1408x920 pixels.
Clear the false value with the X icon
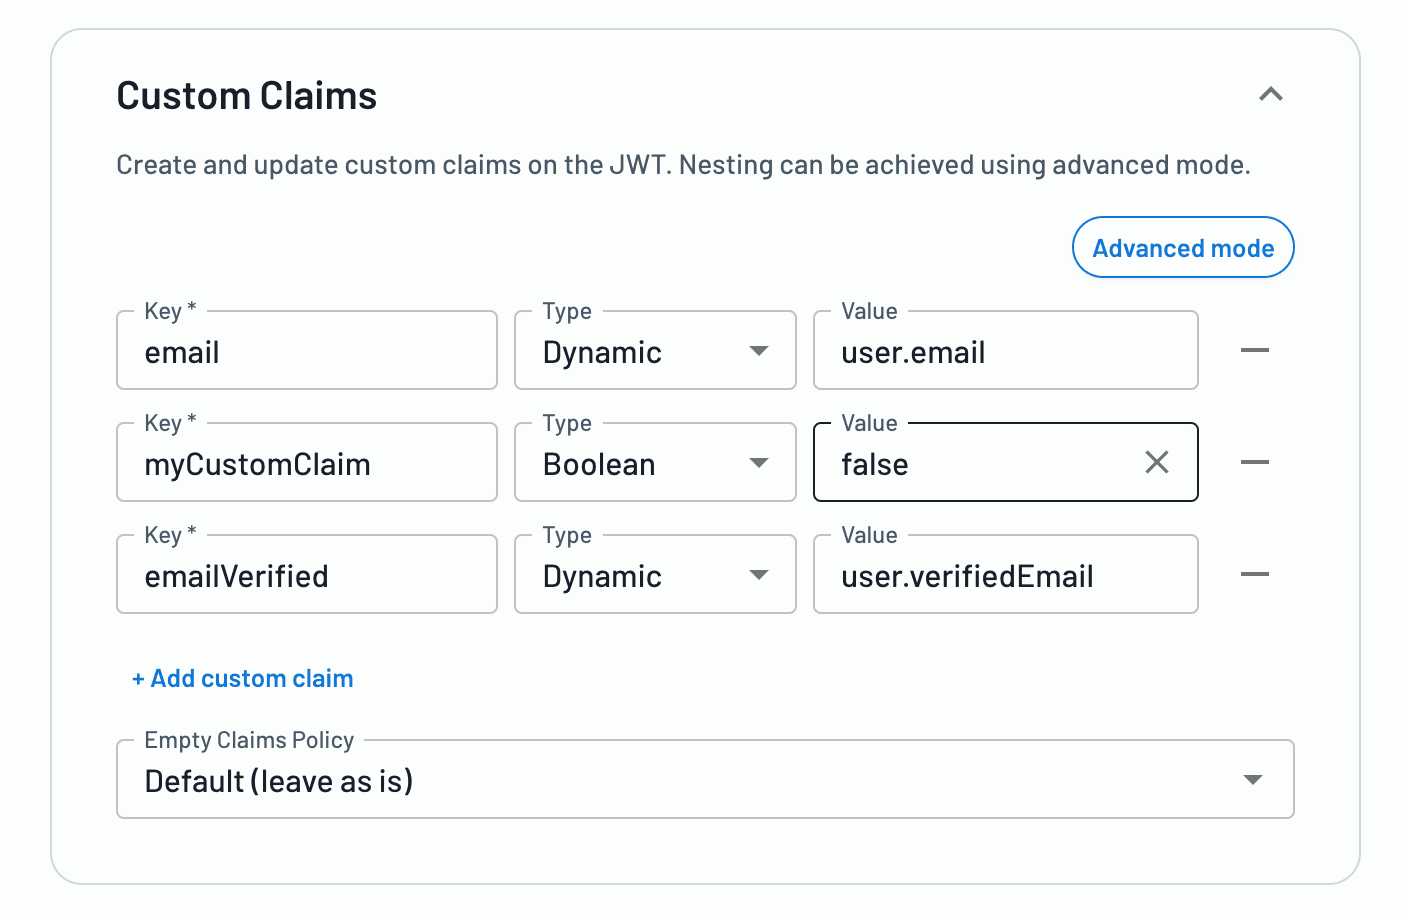point(1157,462)
